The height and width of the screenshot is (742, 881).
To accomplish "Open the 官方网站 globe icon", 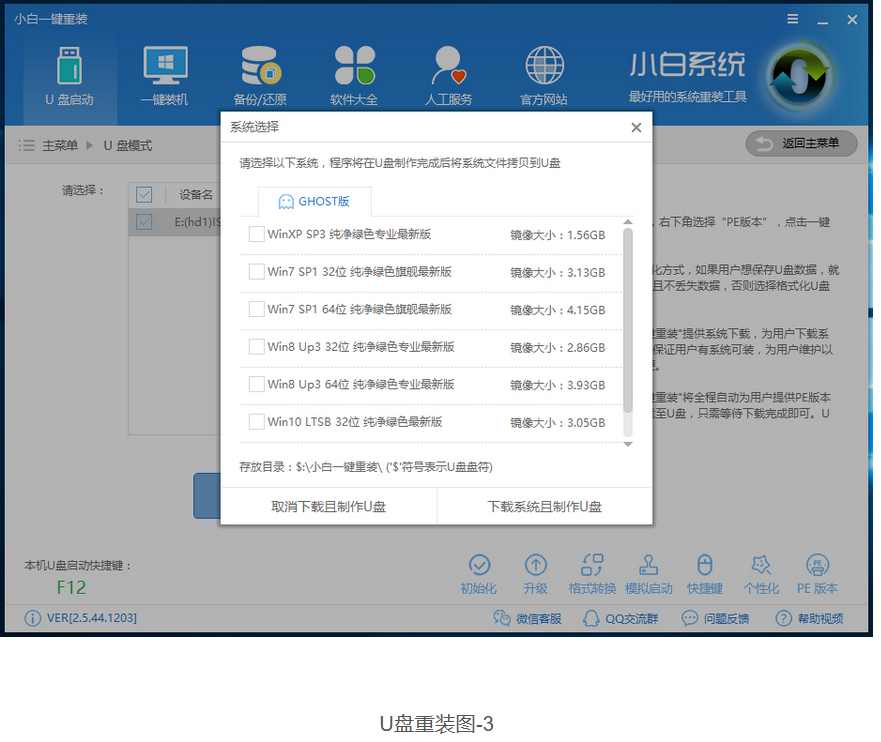I will (543, 66).
